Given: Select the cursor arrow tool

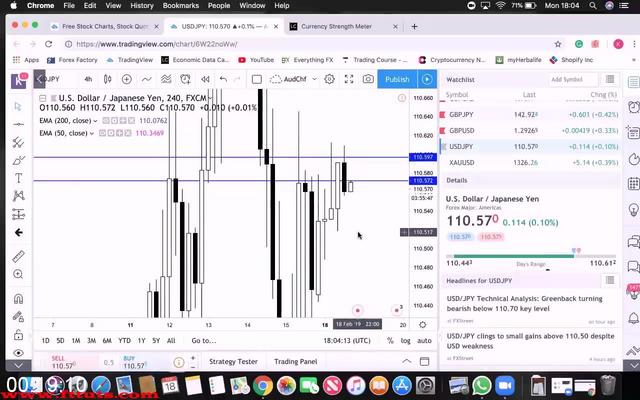Looking at the screenshot, I should 18,106.
